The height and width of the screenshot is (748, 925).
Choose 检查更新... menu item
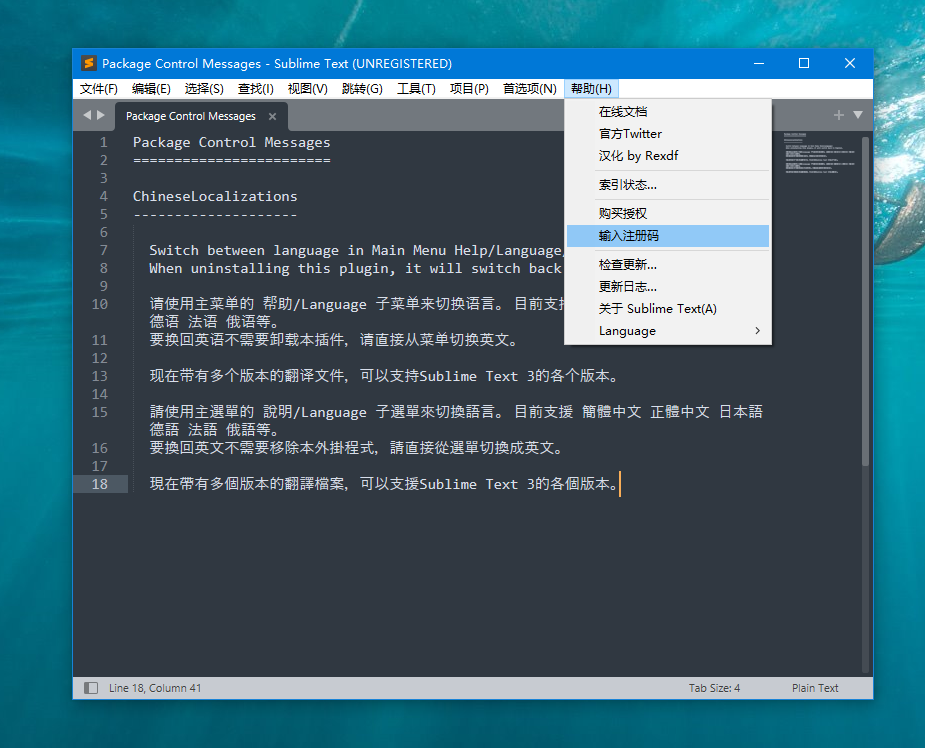coord(668,265)
